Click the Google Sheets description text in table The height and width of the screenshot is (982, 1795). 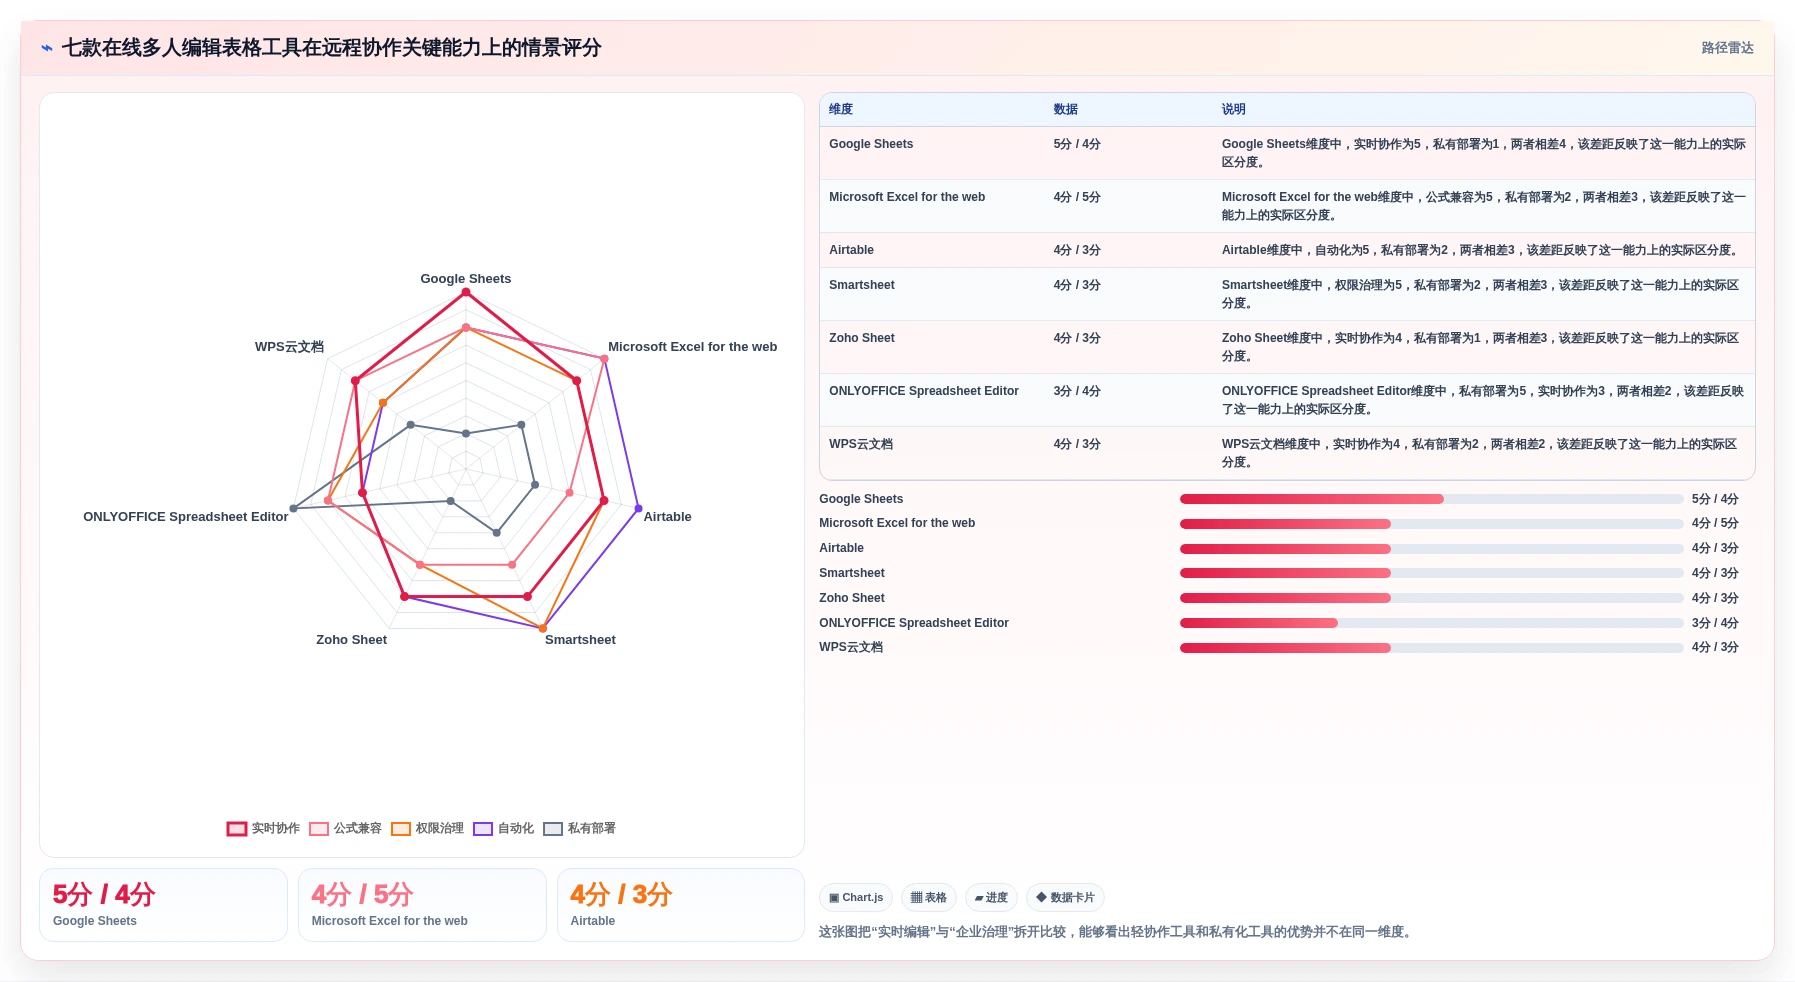[1484, 153]
